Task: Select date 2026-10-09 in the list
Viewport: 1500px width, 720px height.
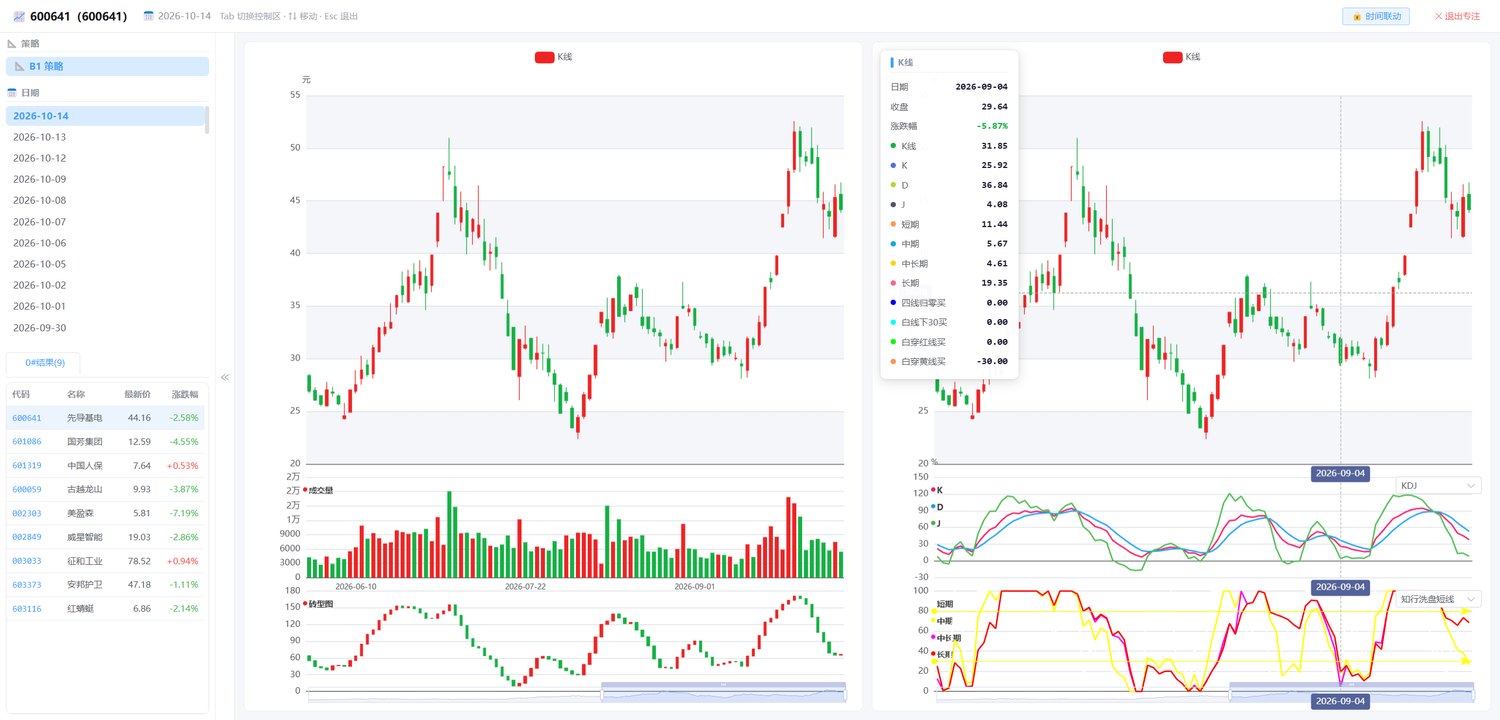Action: click(x=104, y=179)
